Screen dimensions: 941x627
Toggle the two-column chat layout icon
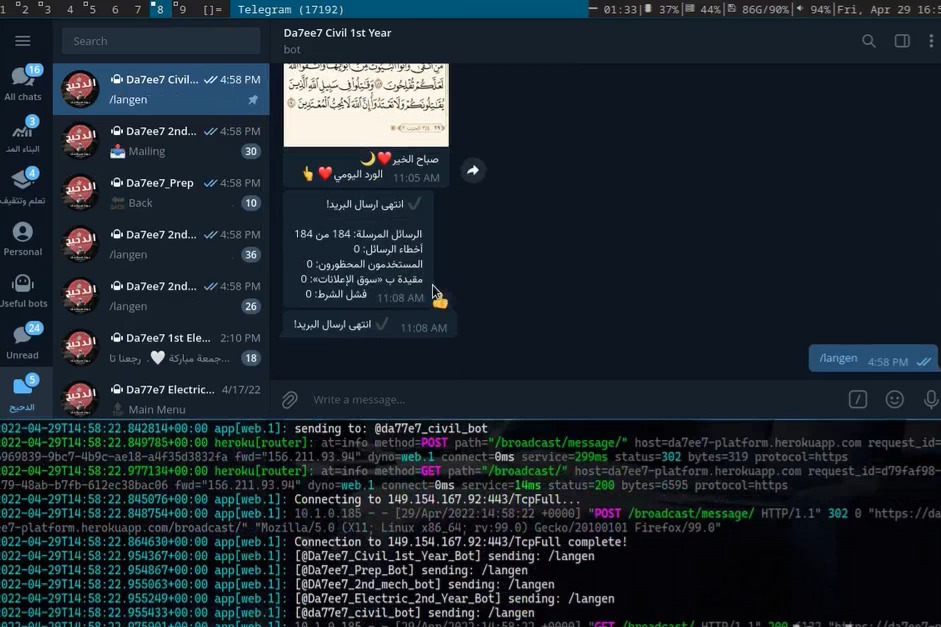[x=901, y=41]
